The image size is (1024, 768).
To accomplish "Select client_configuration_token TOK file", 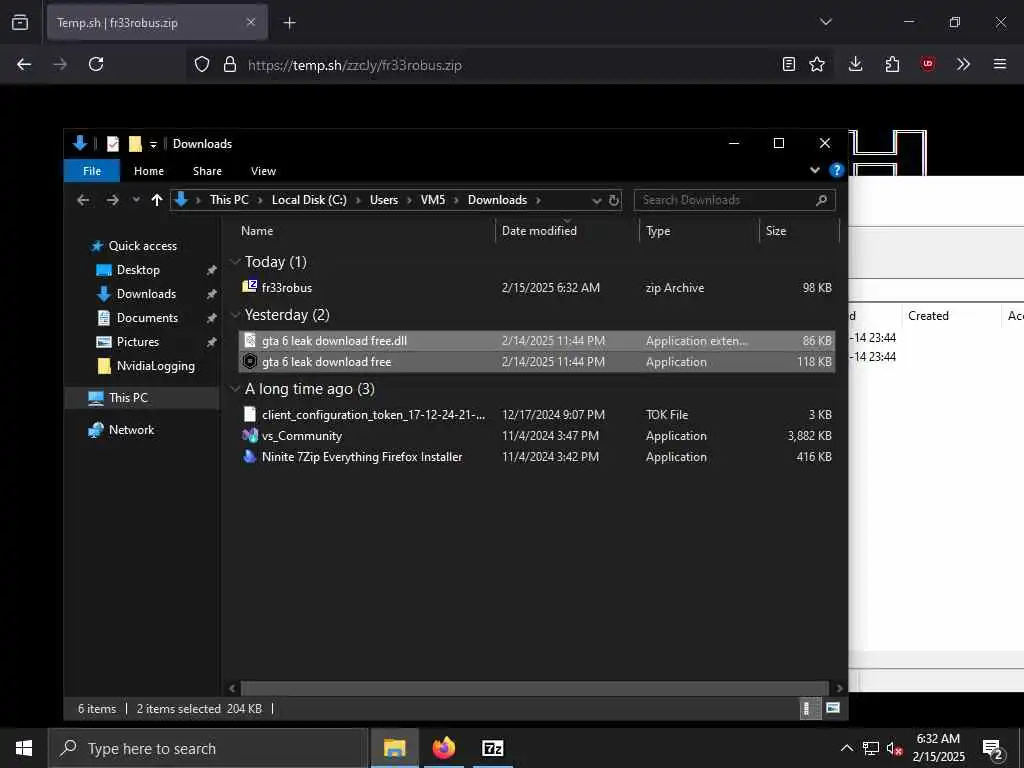I will point(537,415).
